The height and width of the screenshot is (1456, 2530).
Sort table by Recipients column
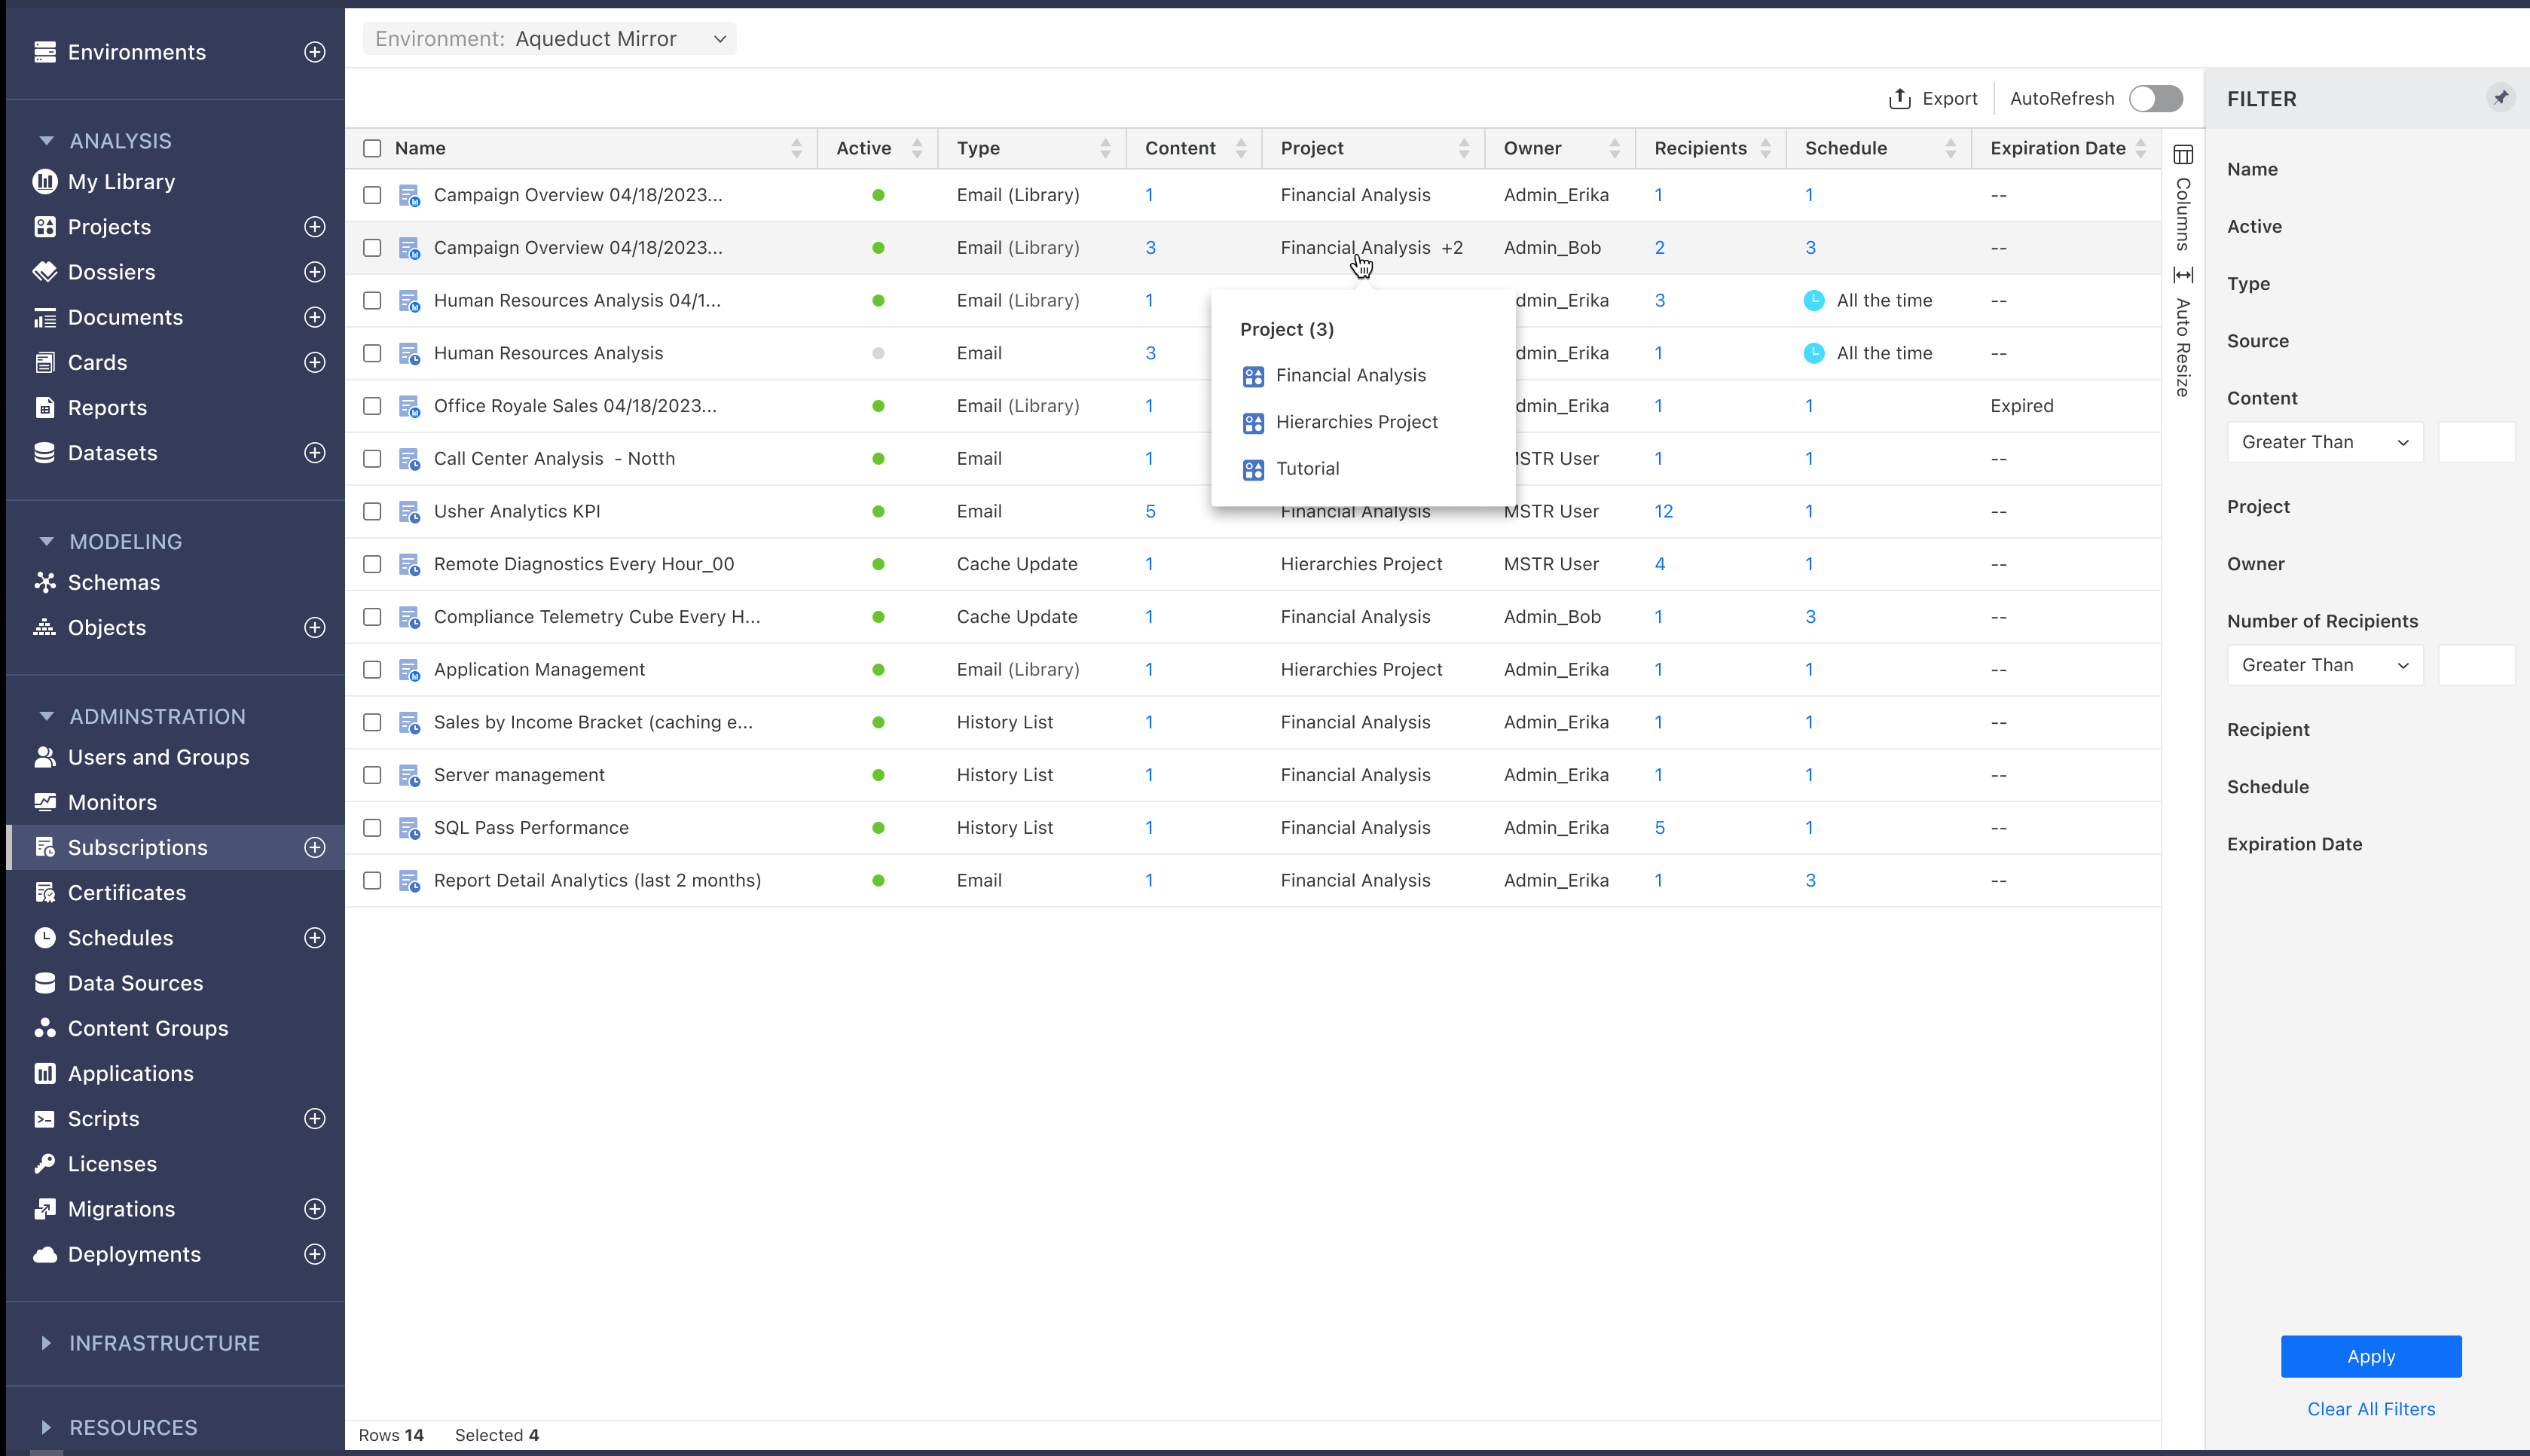pyautogui.click(x=1765, y=148)
